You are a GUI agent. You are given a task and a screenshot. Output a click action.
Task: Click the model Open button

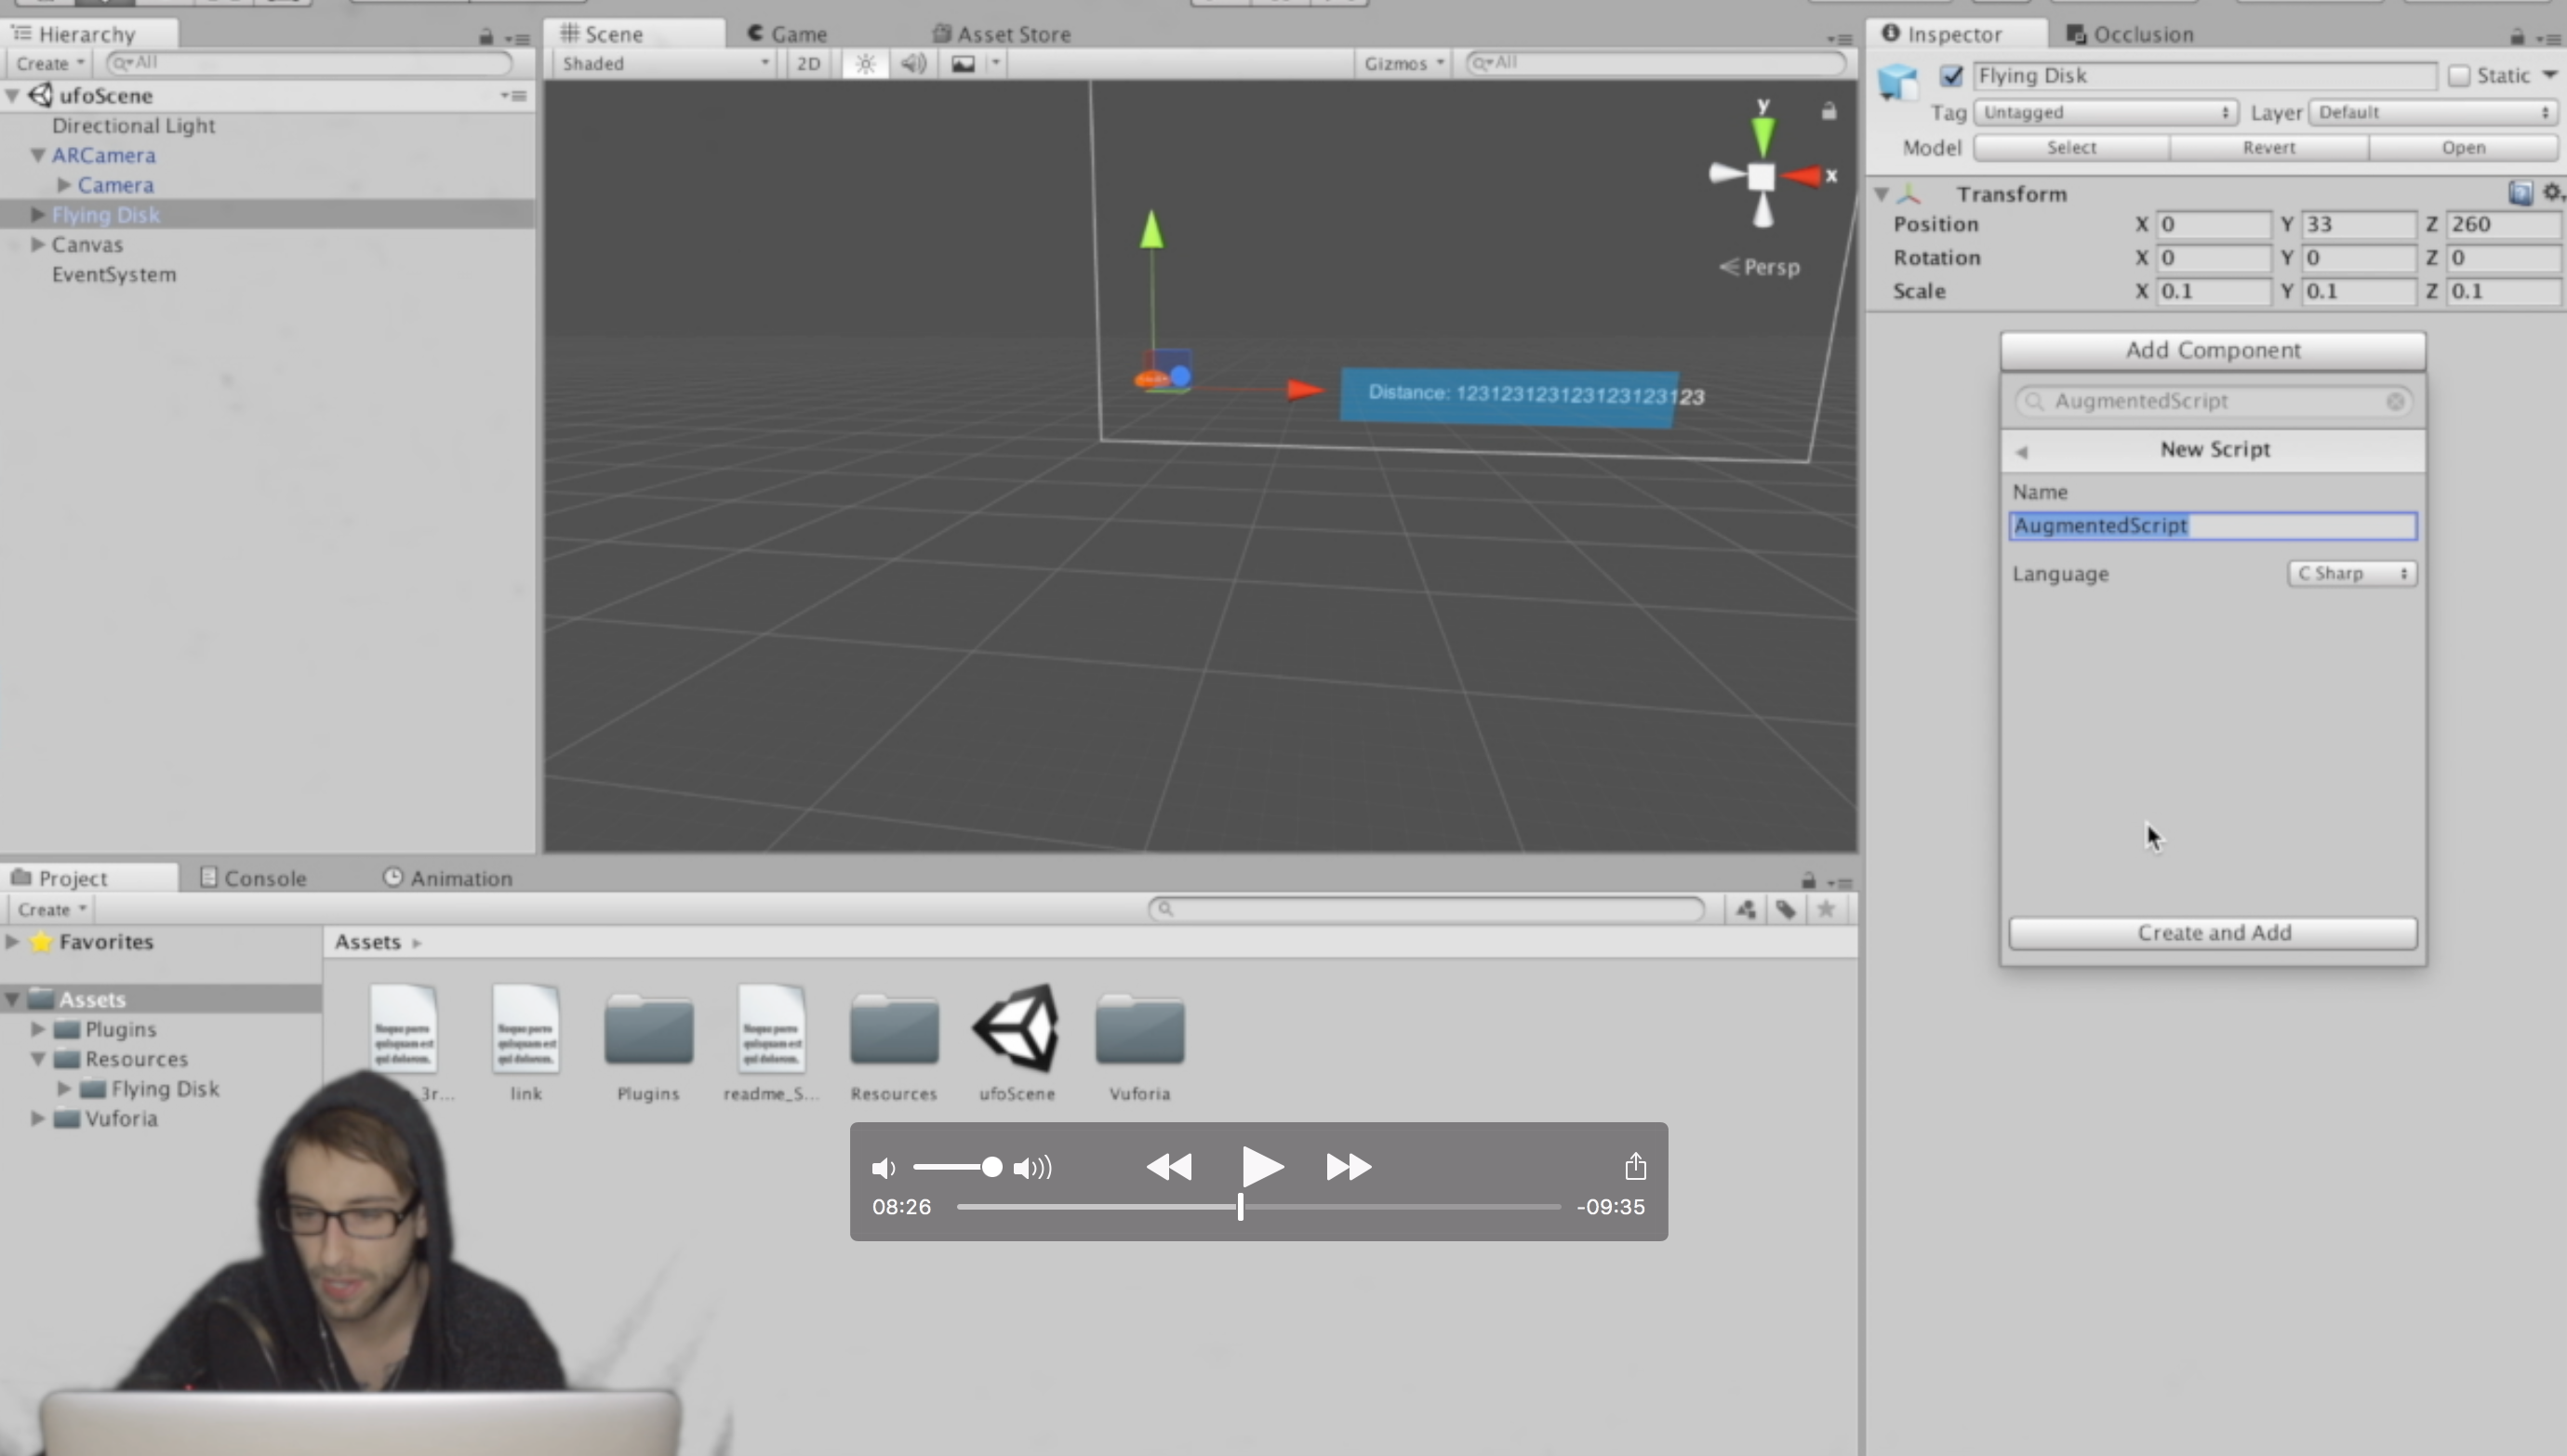pyautogui.click(x=2463, y=148)
